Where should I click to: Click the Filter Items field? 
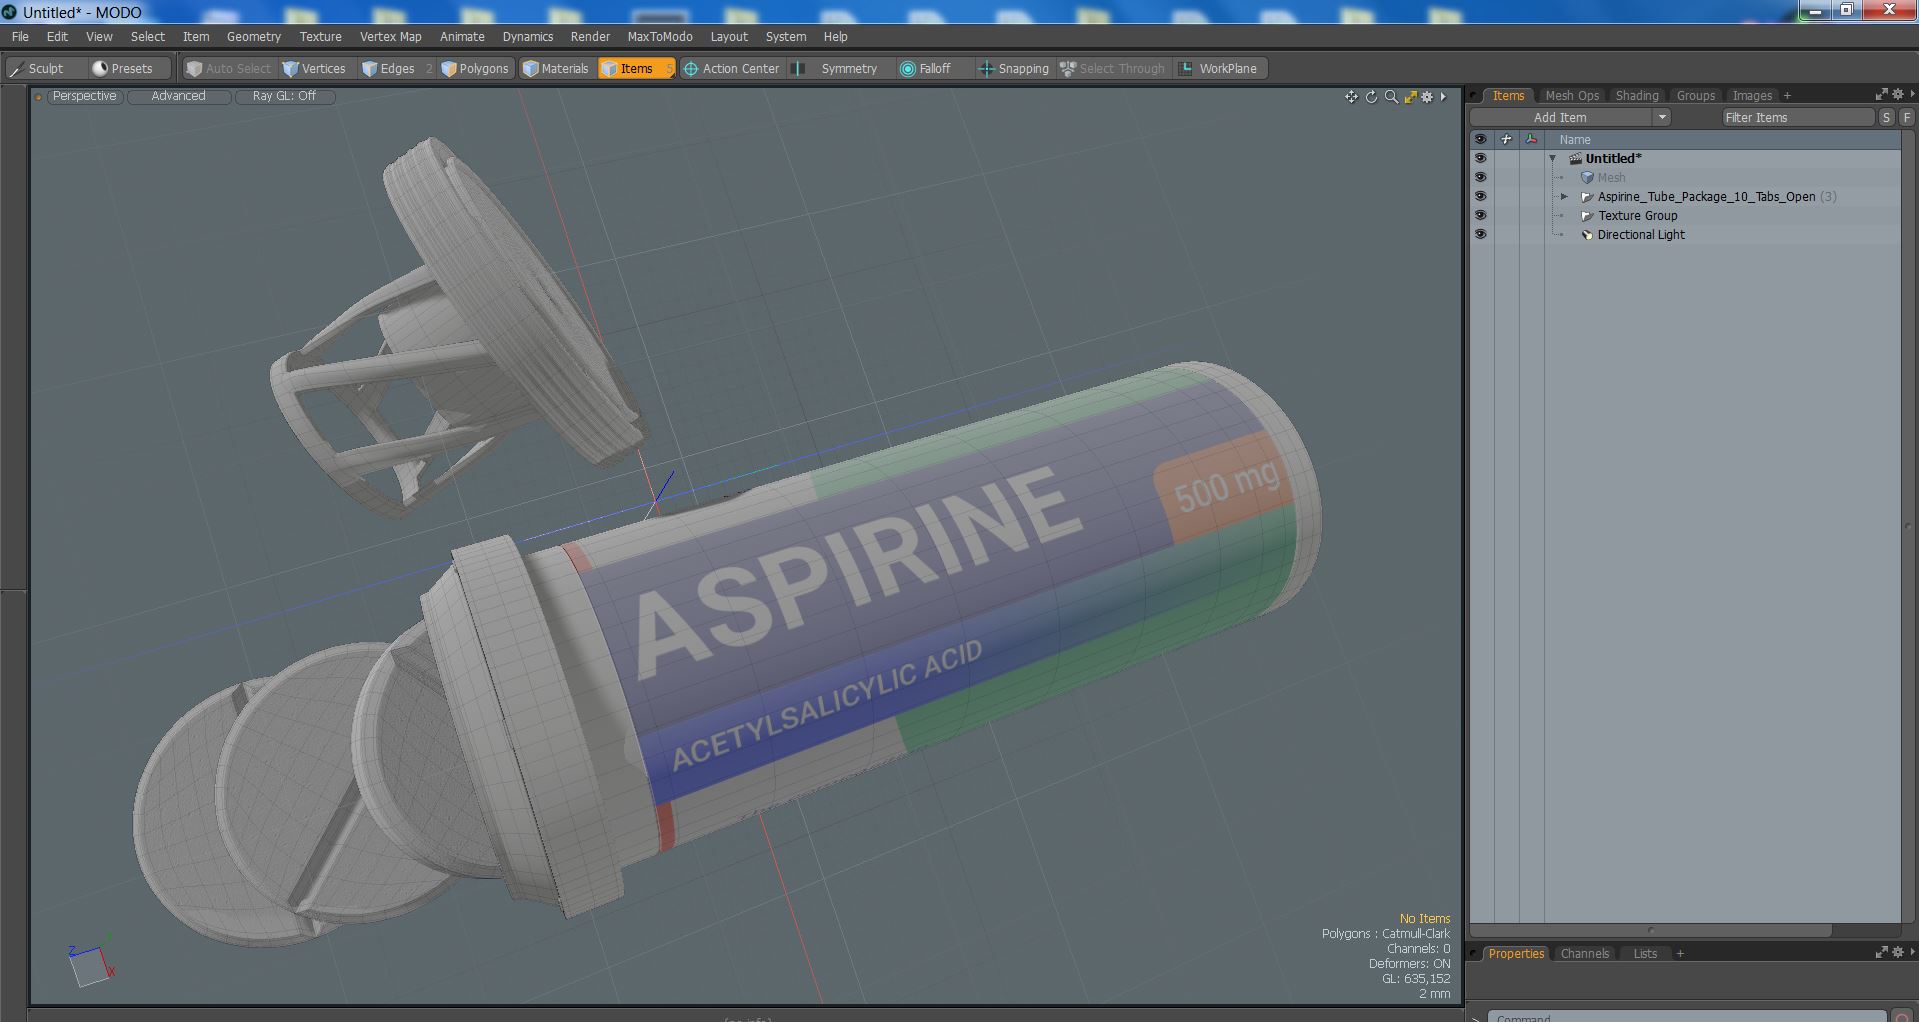(x=1797, y=117)
